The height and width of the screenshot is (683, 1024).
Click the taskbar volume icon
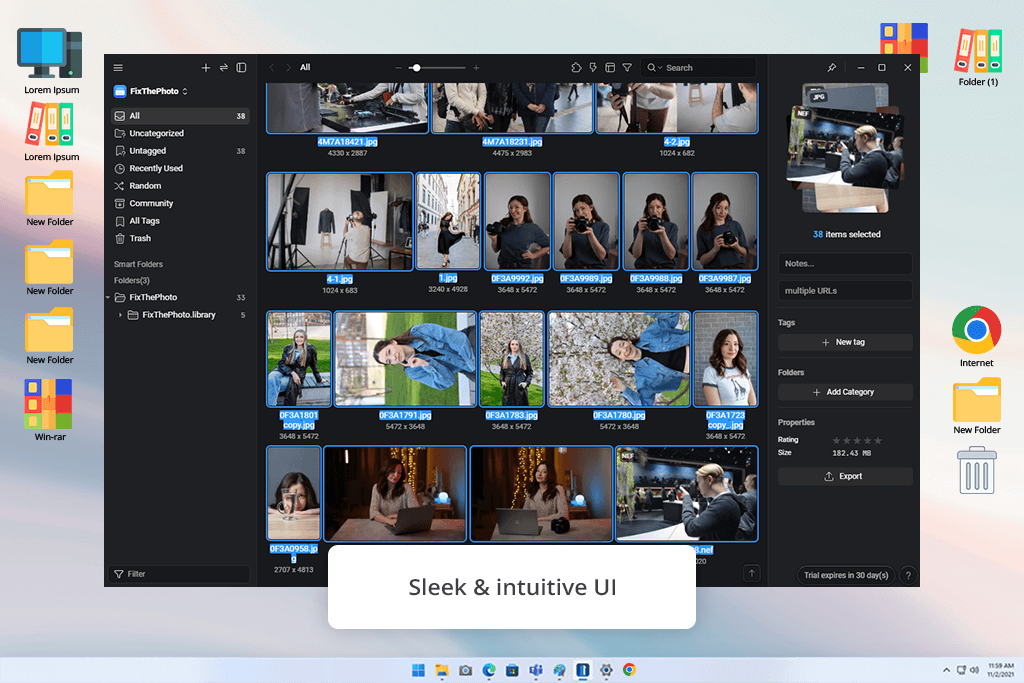[974, 671]
